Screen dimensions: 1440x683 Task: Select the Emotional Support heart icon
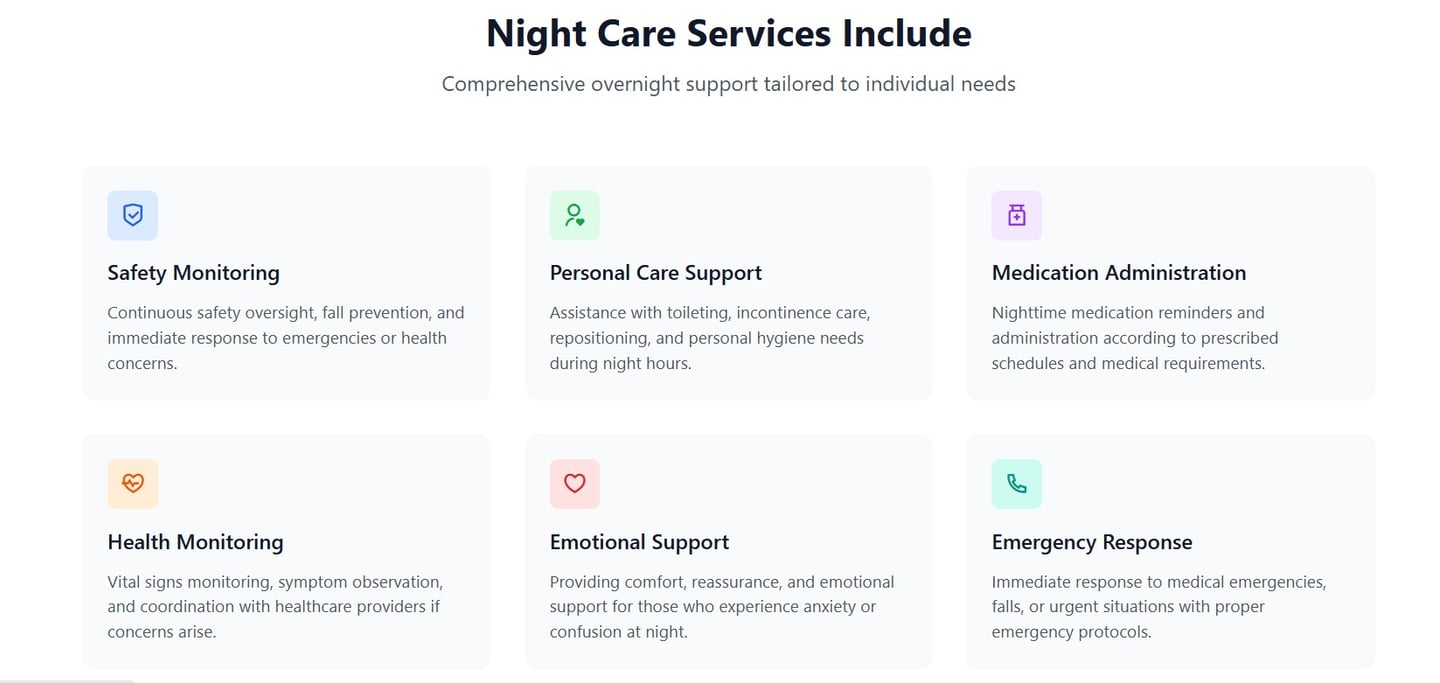pyautogui.click(x=574, y=484)
